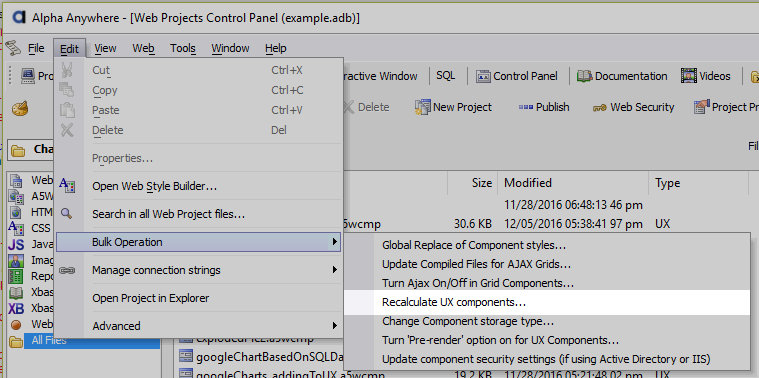This screenshot has height=378, width=759.
Task: Click the folder icon on the Cha... bar
Action: point(18,151)
